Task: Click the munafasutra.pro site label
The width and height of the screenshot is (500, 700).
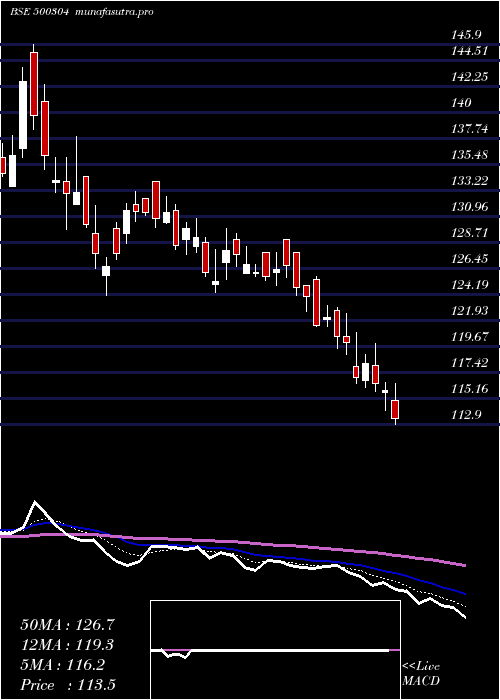Action: (x=114, y=12)
